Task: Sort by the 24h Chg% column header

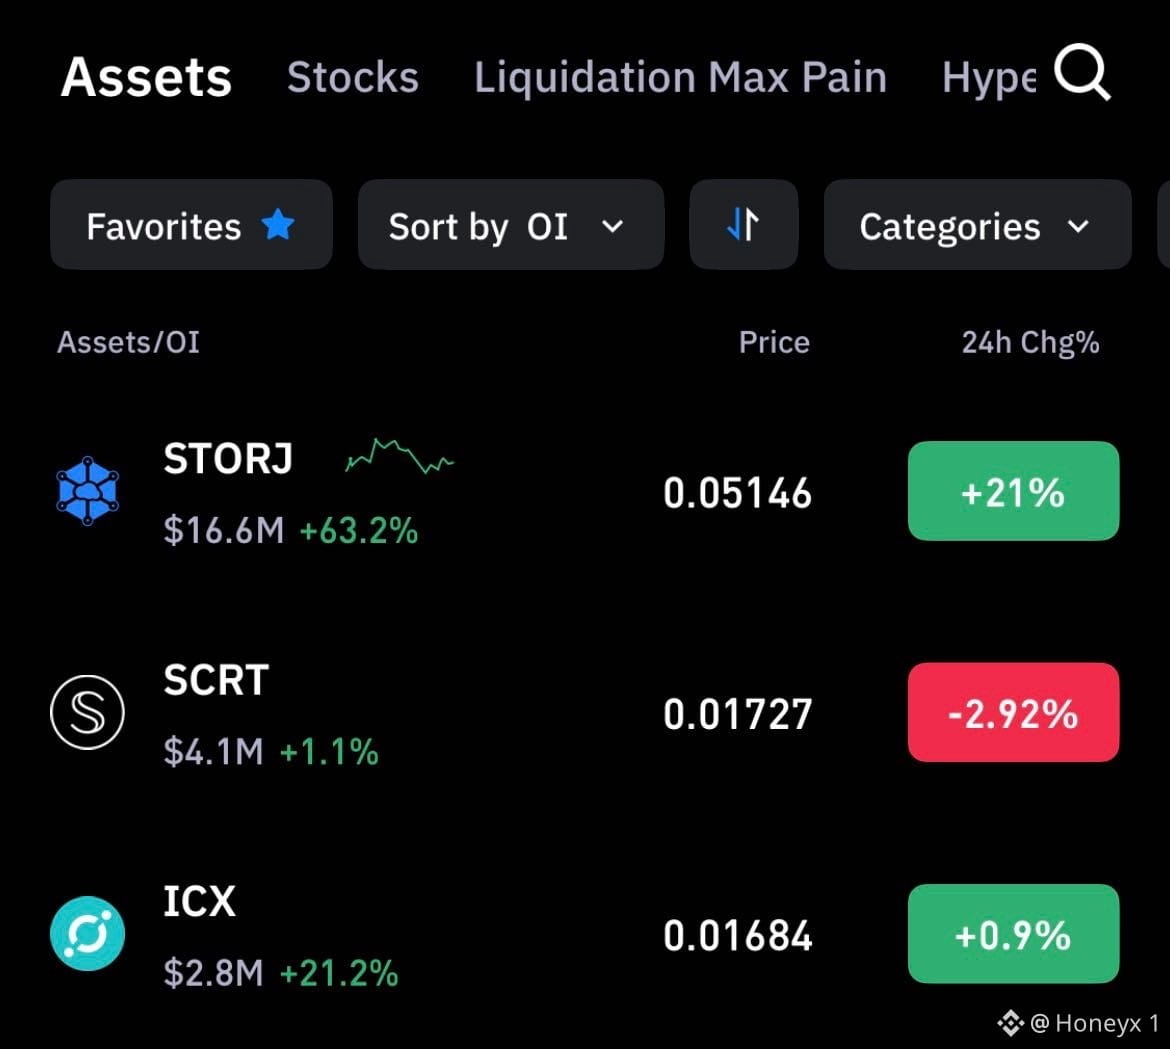Action: coord(1030,342)
